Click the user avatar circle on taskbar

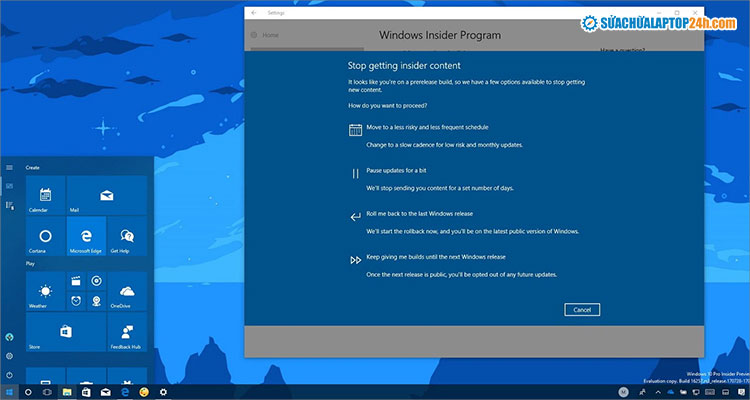(623, 392)
